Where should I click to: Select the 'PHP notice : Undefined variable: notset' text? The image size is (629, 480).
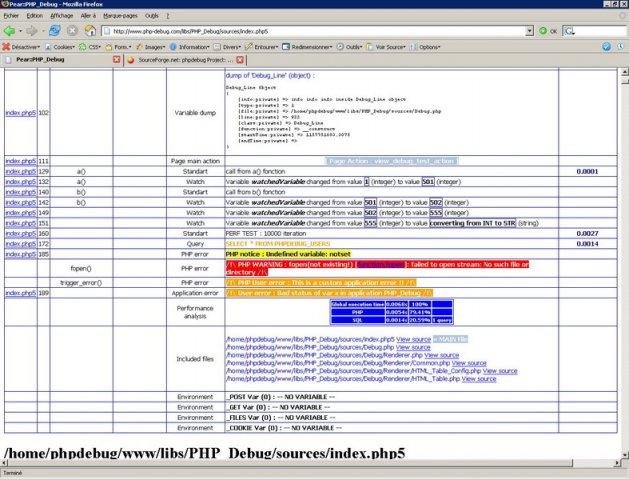288,254
